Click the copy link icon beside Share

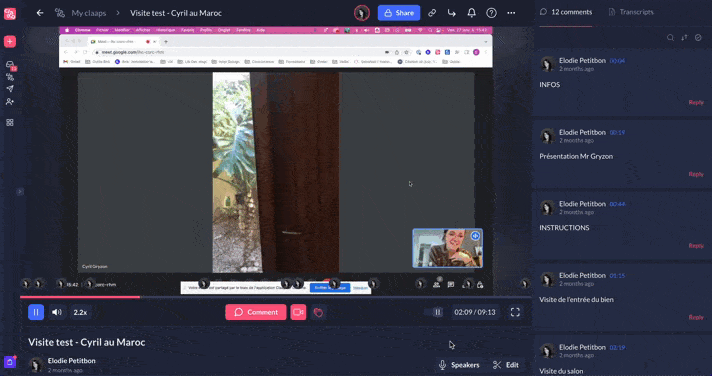pos(432,13)
